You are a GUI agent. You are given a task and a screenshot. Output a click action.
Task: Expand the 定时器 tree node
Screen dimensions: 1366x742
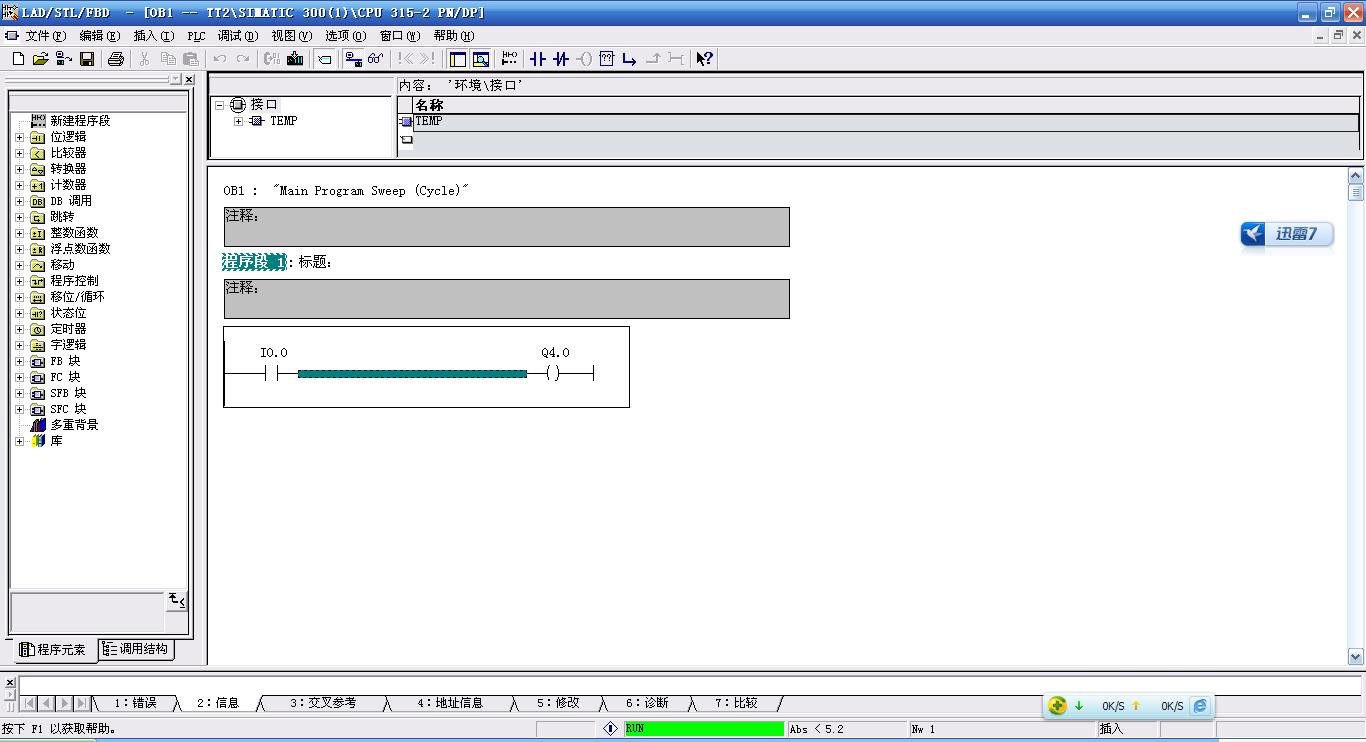pos(19,329)
